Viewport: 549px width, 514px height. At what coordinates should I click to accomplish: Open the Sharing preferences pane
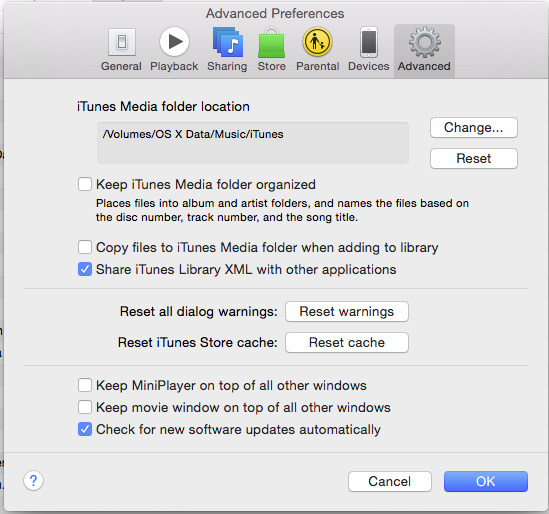(x=227, y=50)
